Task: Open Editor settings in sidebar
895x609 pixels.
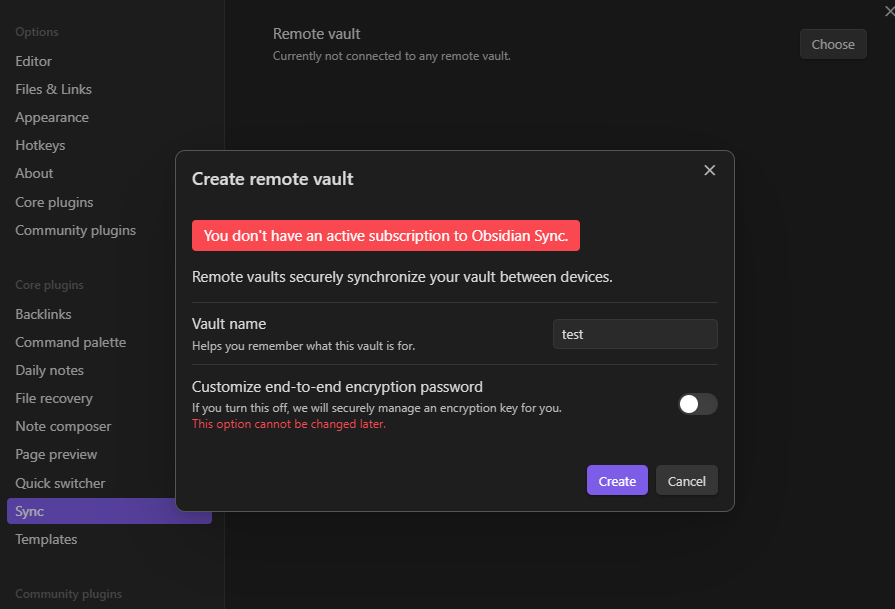Action: (34, 61)
